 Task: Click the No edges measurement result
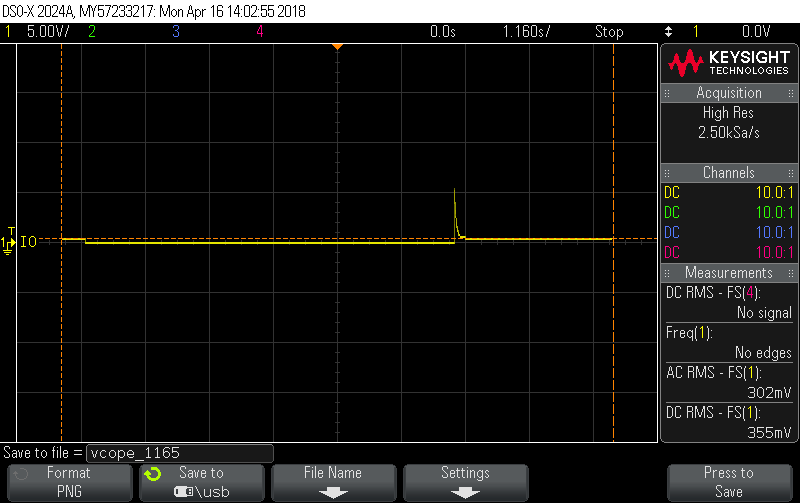[x=763, y=353]
